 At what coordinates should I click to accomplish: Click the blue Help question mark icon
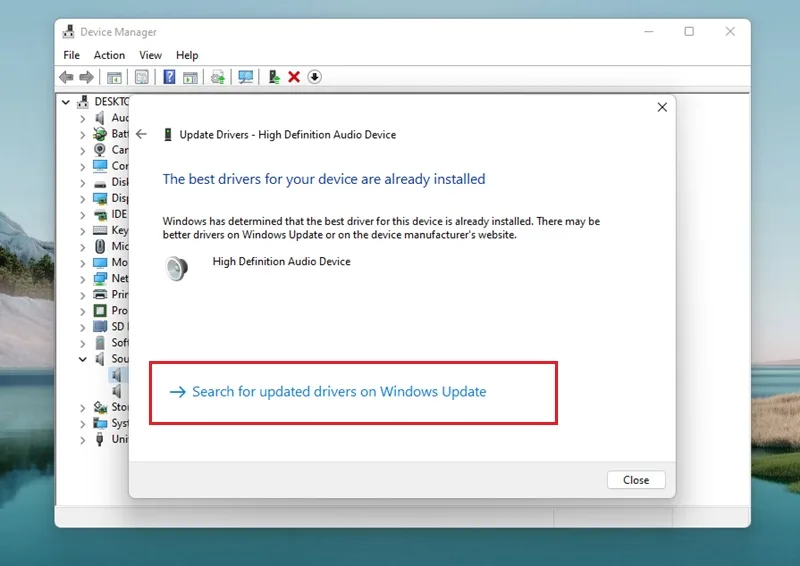tap(169, 77)
